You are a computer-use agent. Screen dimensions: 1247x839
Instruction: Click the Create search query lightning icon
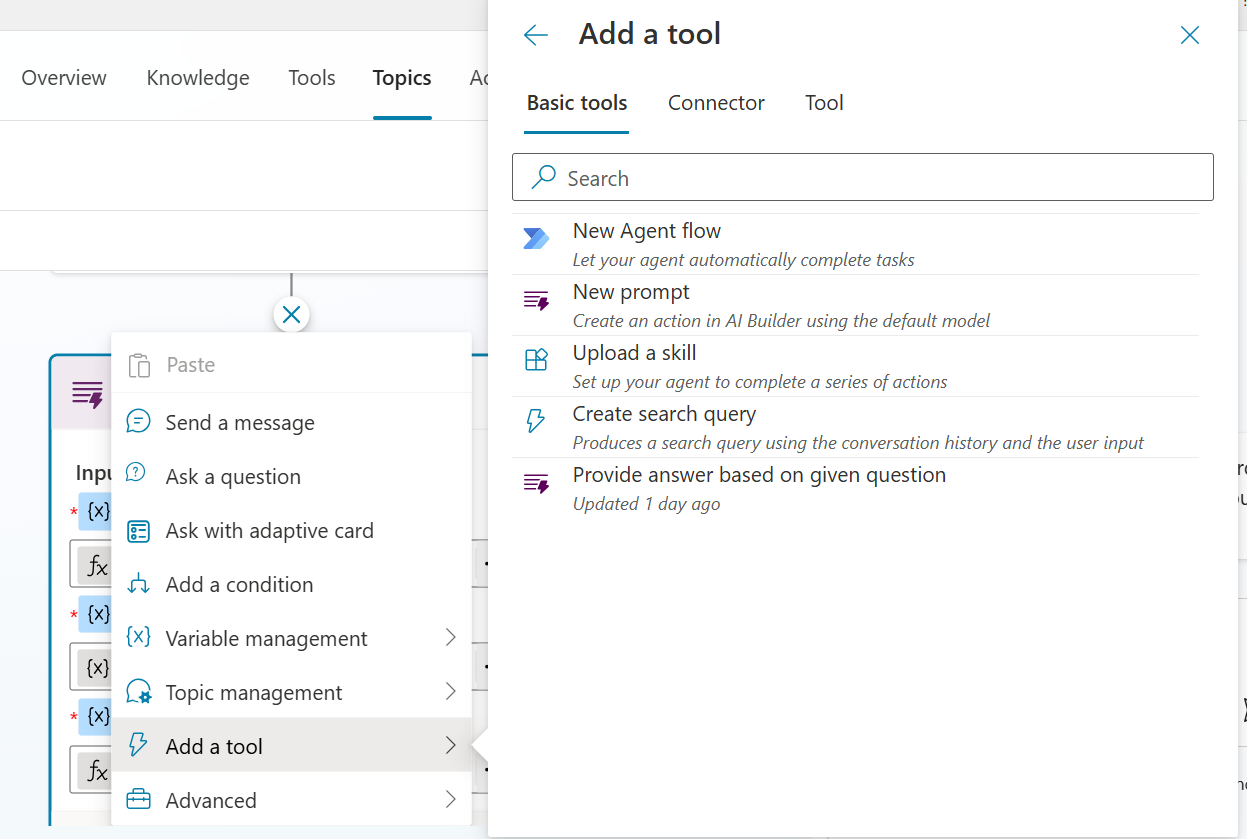click(536, 421)
